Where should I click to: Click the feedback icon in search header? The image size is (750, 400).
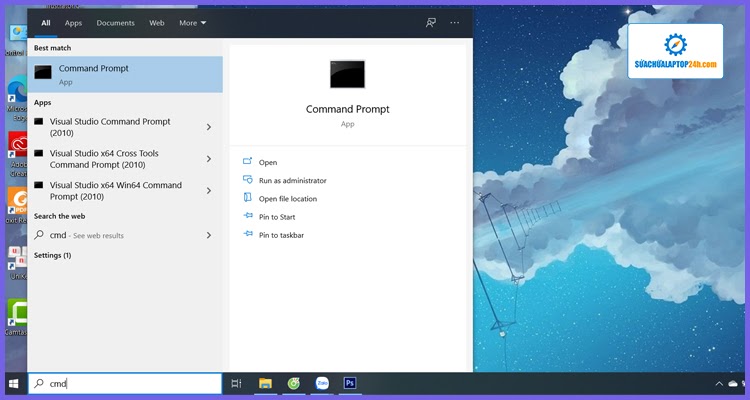pos(431,22)
